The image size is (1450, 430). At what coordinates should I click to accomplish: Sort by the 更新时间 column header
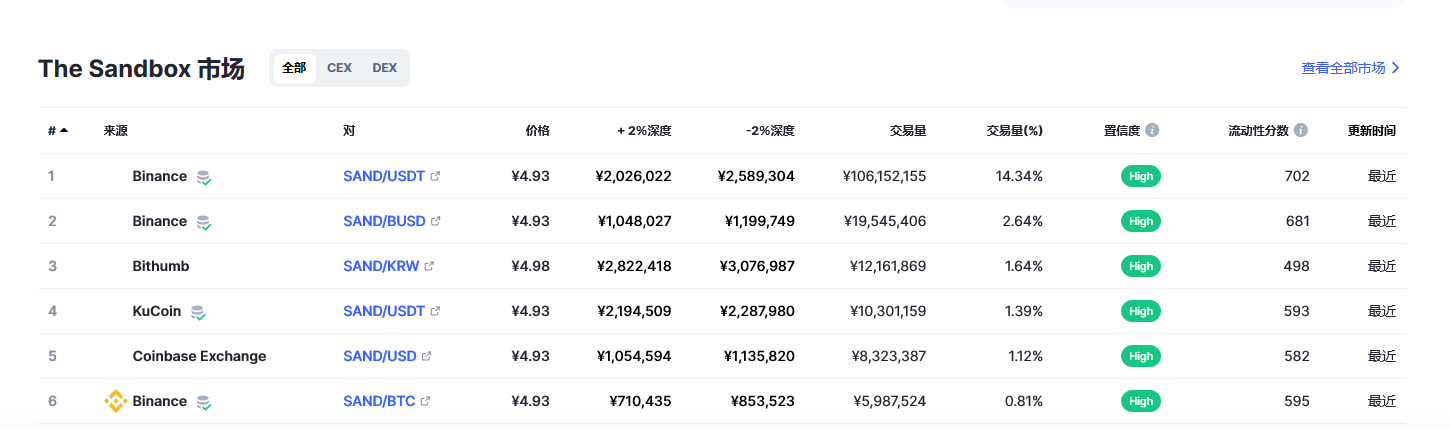coord(1372,130)
